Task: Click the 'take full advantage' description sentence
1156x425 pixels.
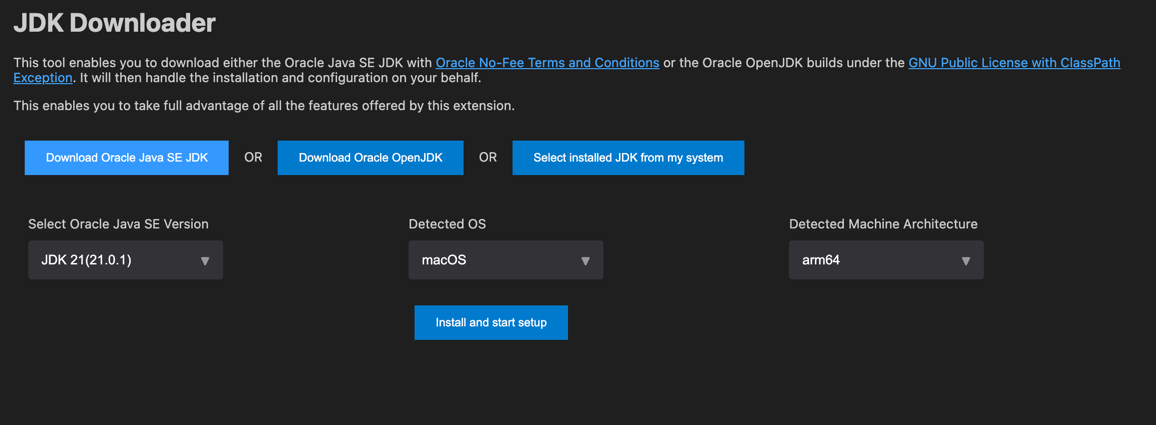Action: click(x=264, y=105)
